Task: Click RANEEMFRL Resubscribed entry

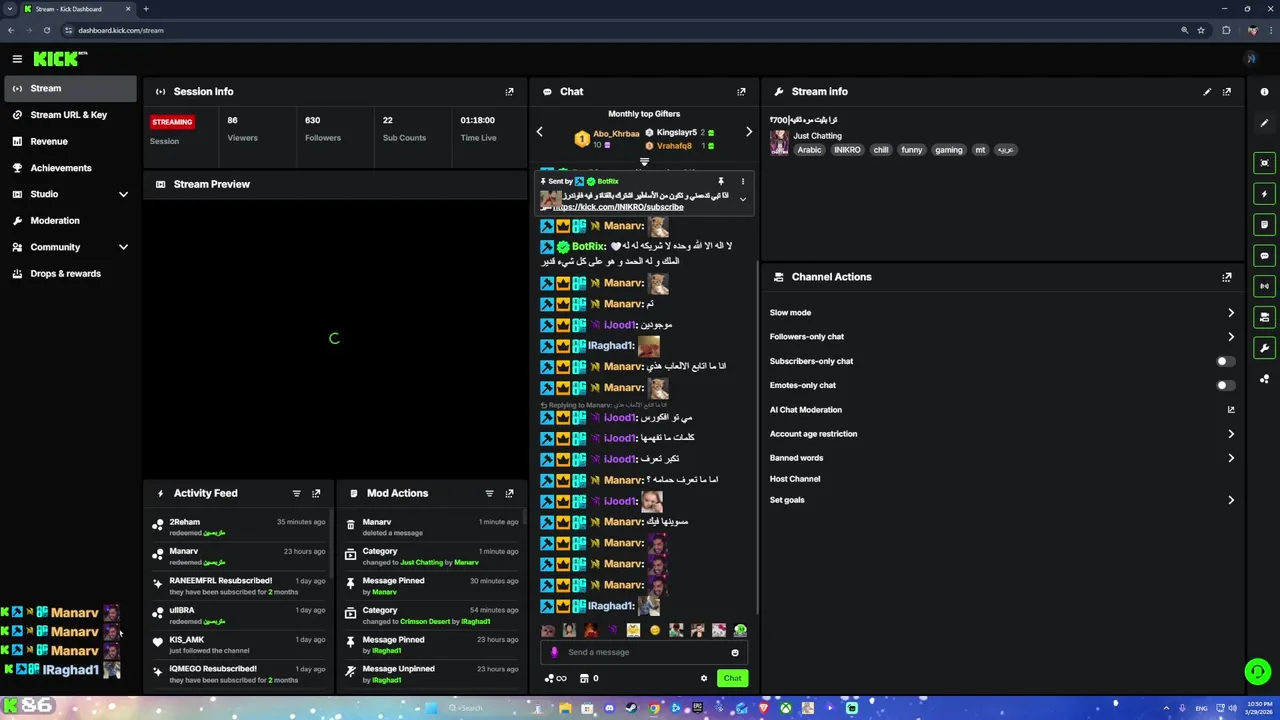Action: coord(238,586)
